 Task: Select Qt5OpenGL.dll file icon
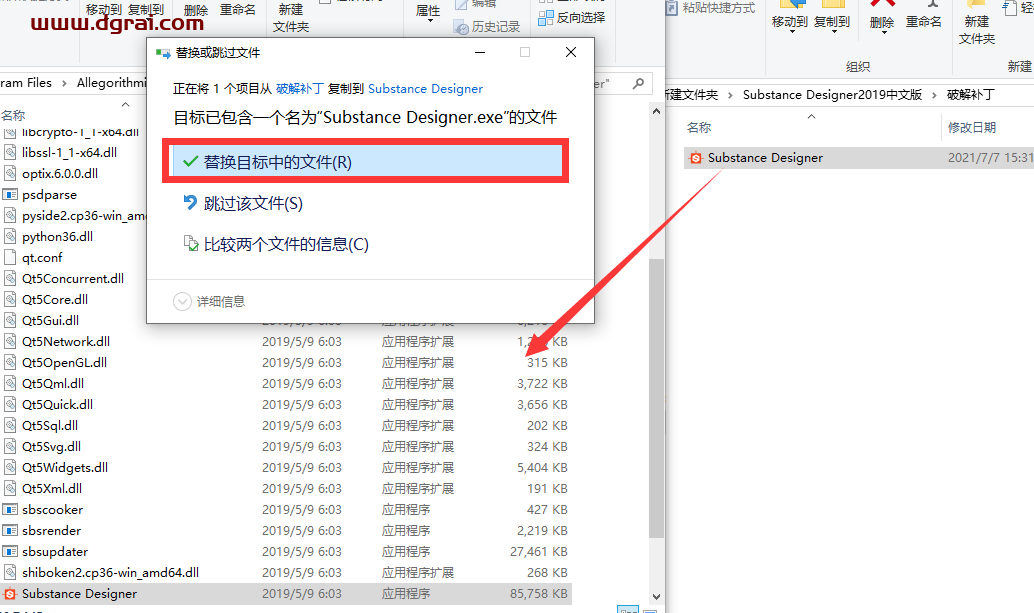(x=10, y=362)
